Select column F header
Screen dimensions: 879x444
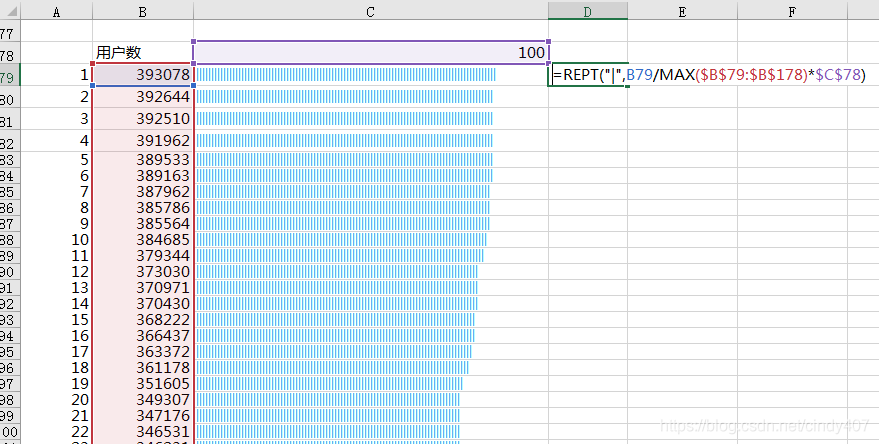(x=792, y=12)
